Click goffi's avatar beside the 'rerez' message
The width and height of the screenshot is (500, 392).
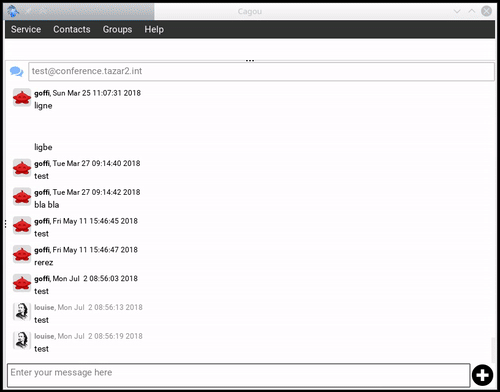pos(22,254)
